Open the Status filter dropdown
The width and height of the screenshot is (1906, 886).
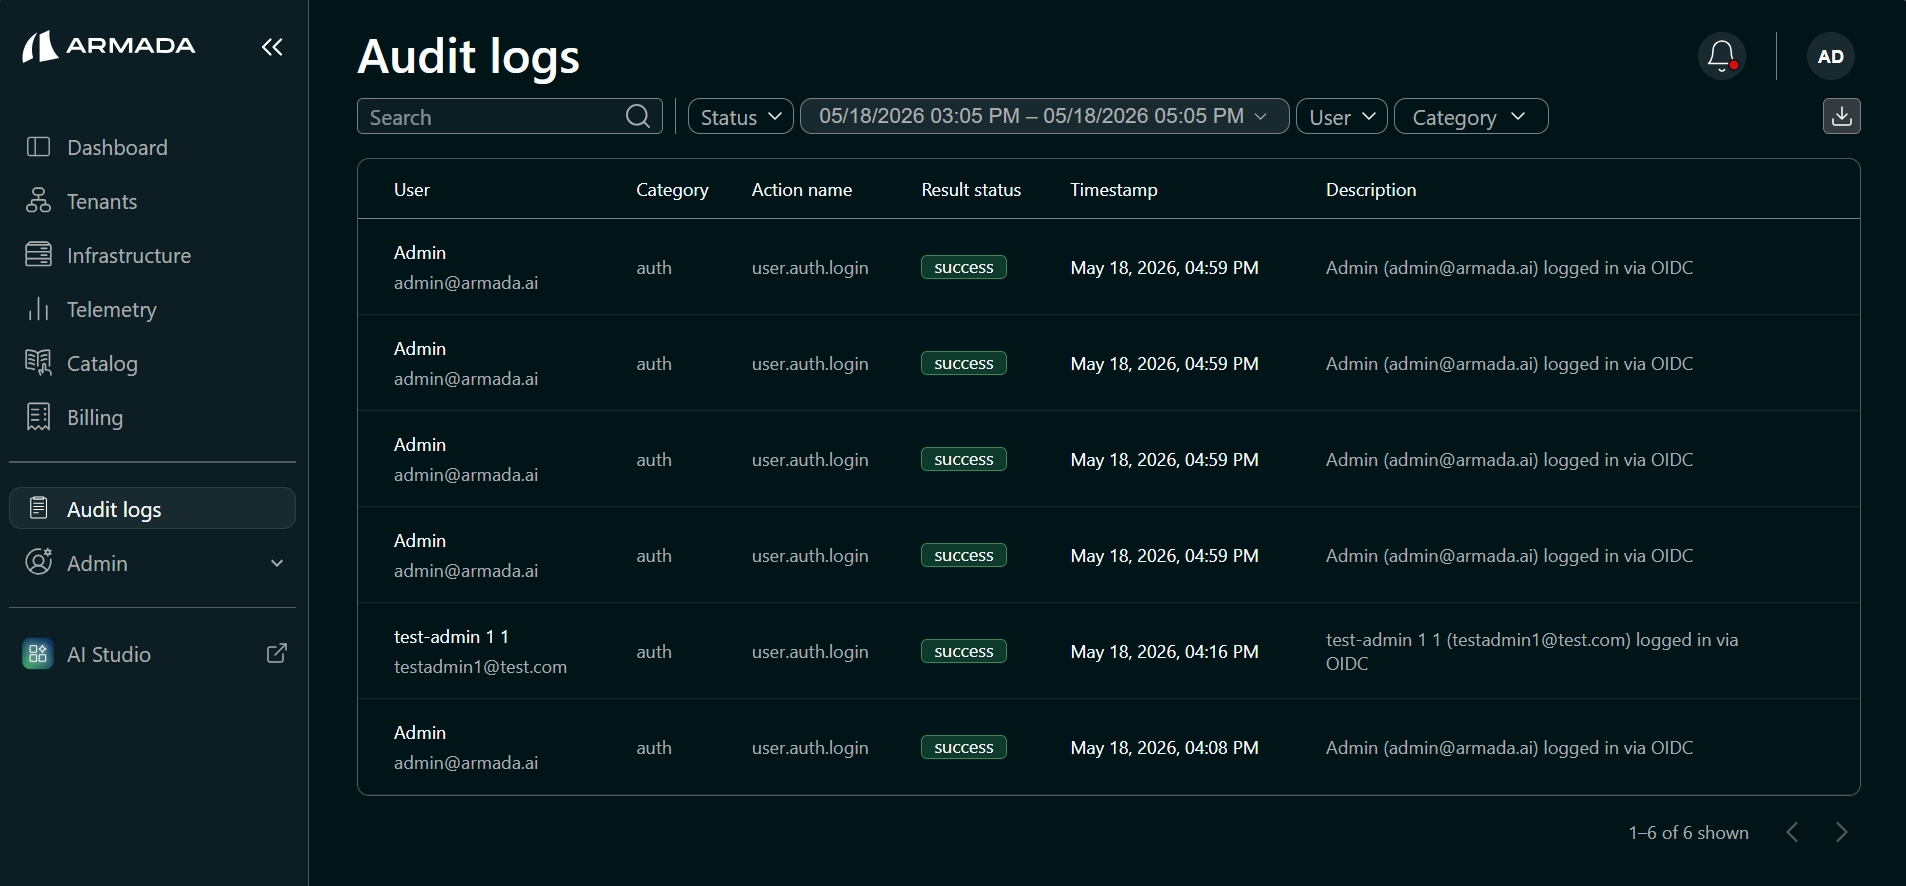point(741,116)
